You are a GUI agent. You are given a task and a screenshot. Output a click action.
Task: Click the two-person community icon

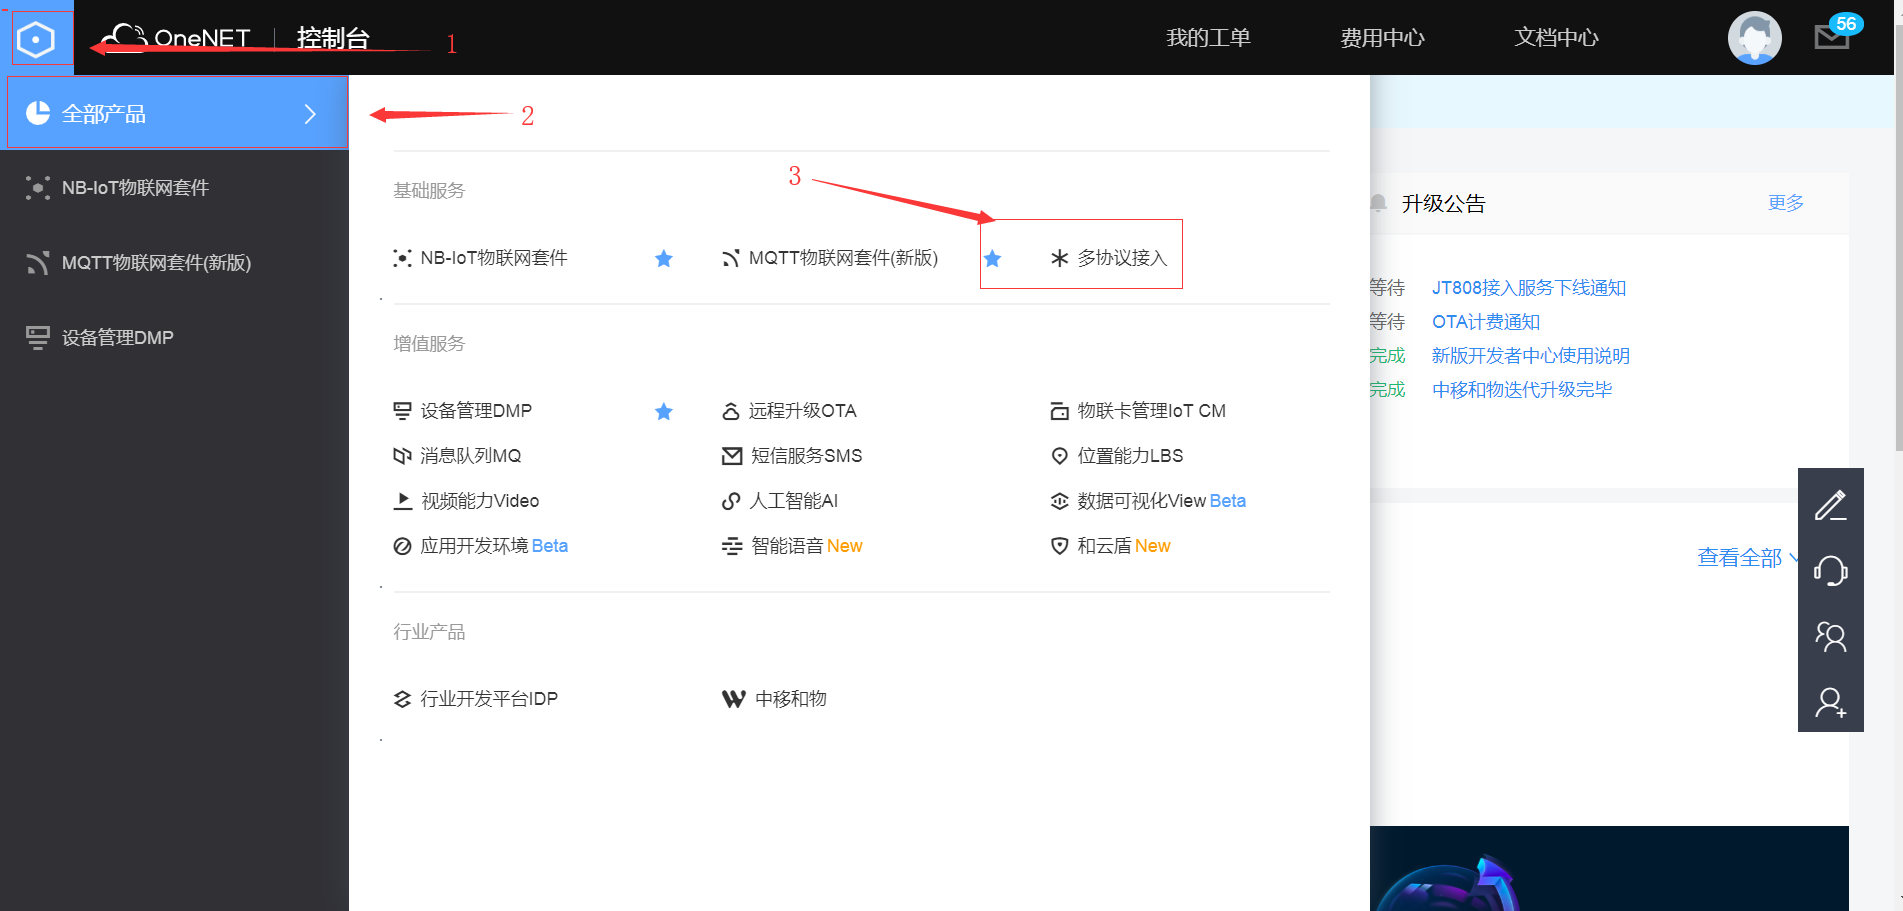1830,636
